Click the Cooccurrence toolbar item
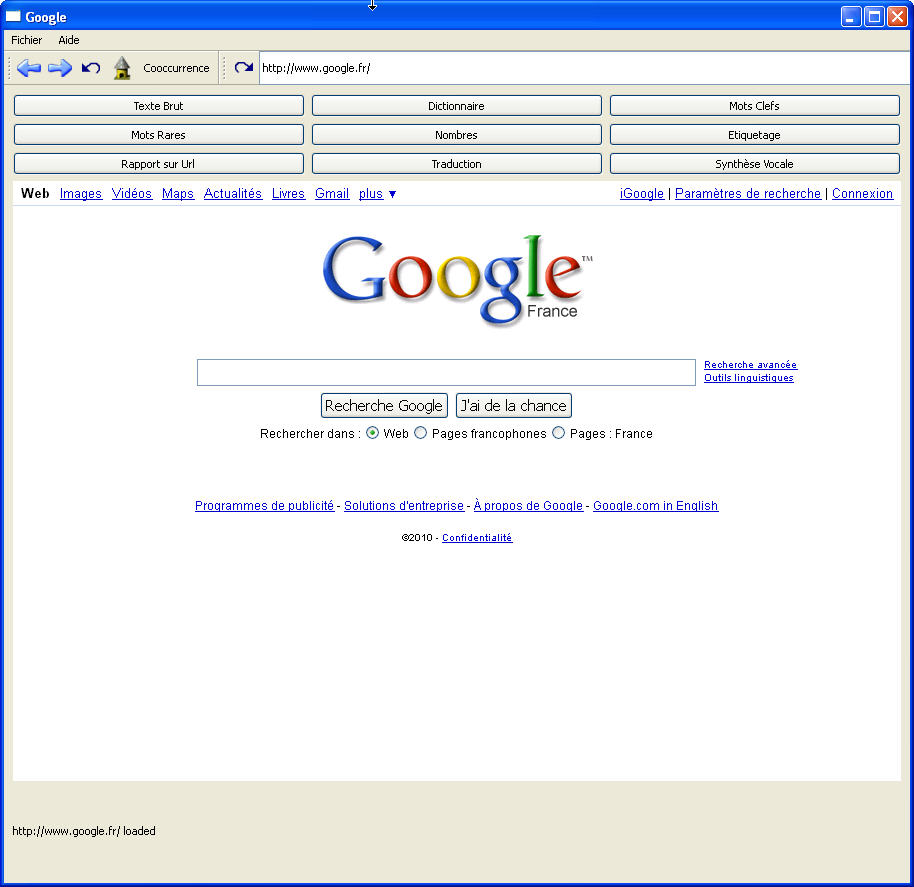 (176, 68)
